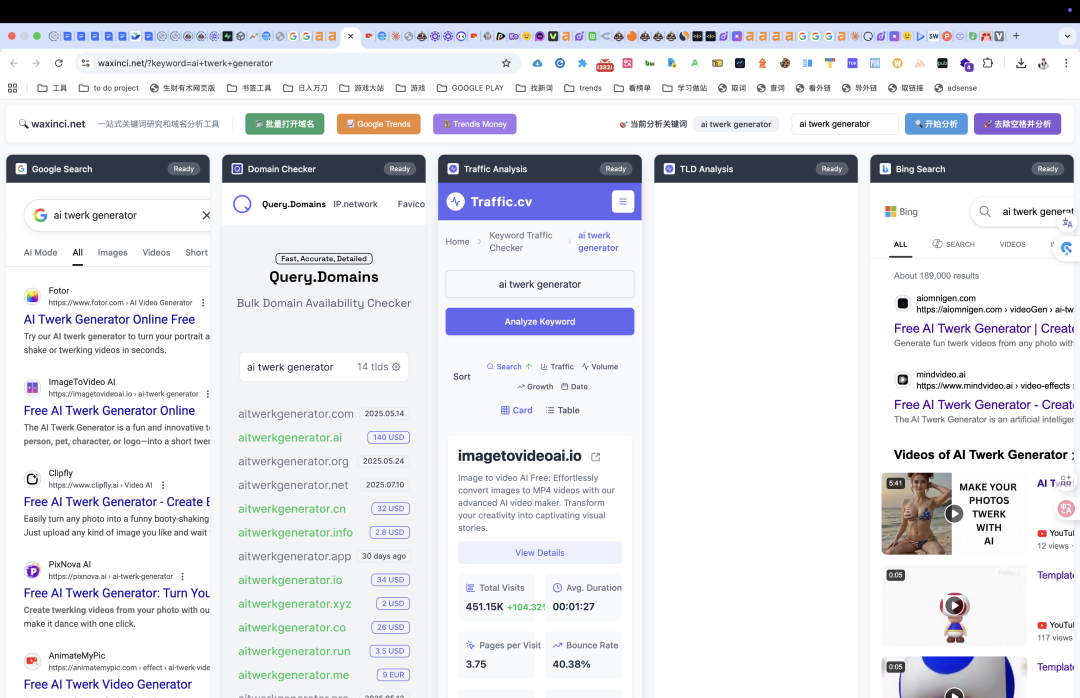1080x698 pixels.
Task: Click the tlds settings gear icon
Action: (396, 367)
